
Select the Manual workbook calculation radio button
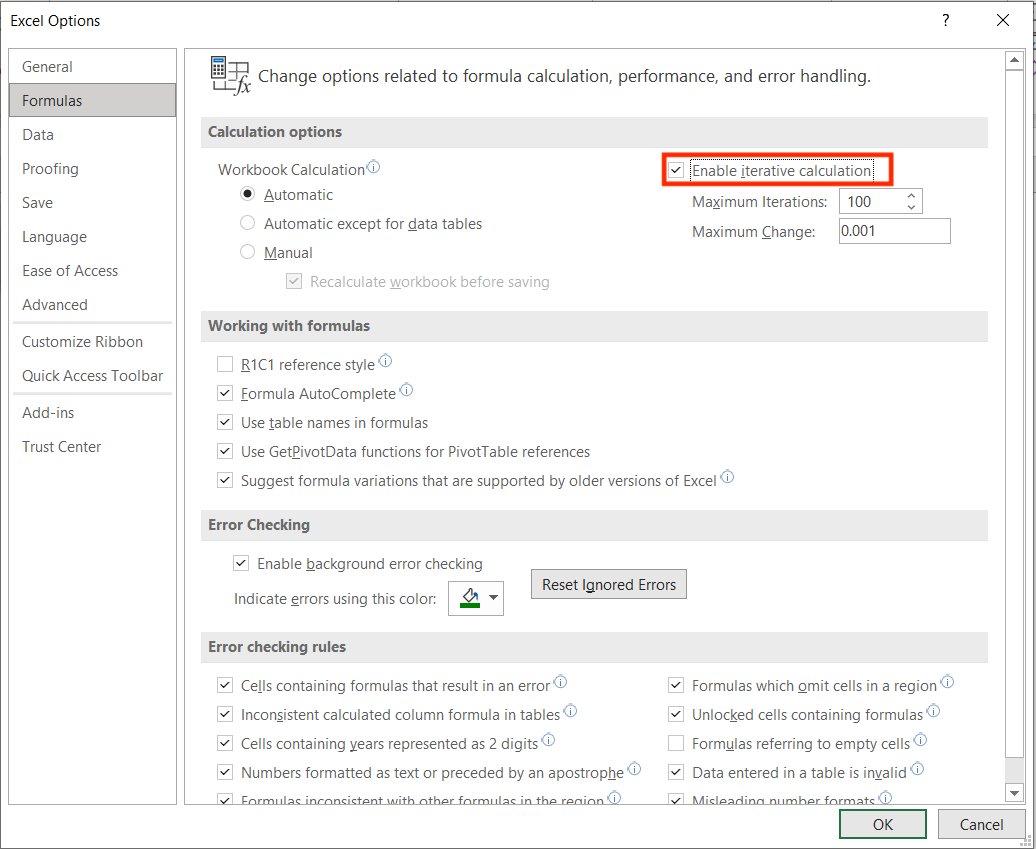click(247, 252)
